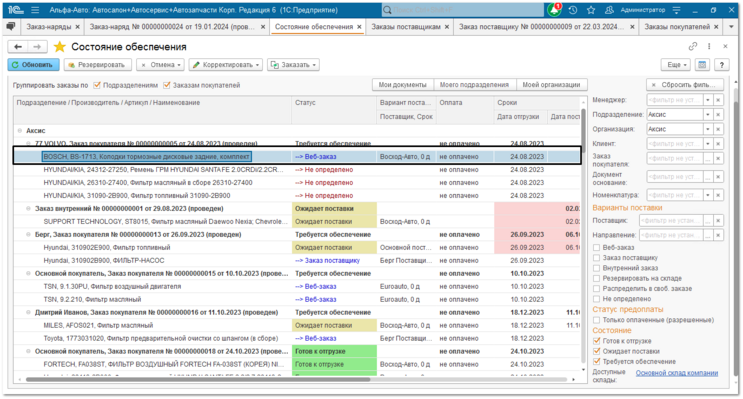This screenshot has width=743, height=399.
Task: Click the back arrow navigation button
Action: pyautogui.click(x=18, y=46)
